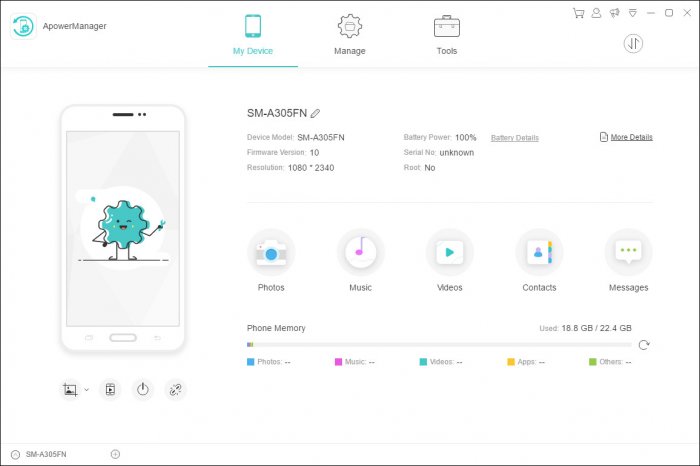Click the phone screen preview

[123, 229]
